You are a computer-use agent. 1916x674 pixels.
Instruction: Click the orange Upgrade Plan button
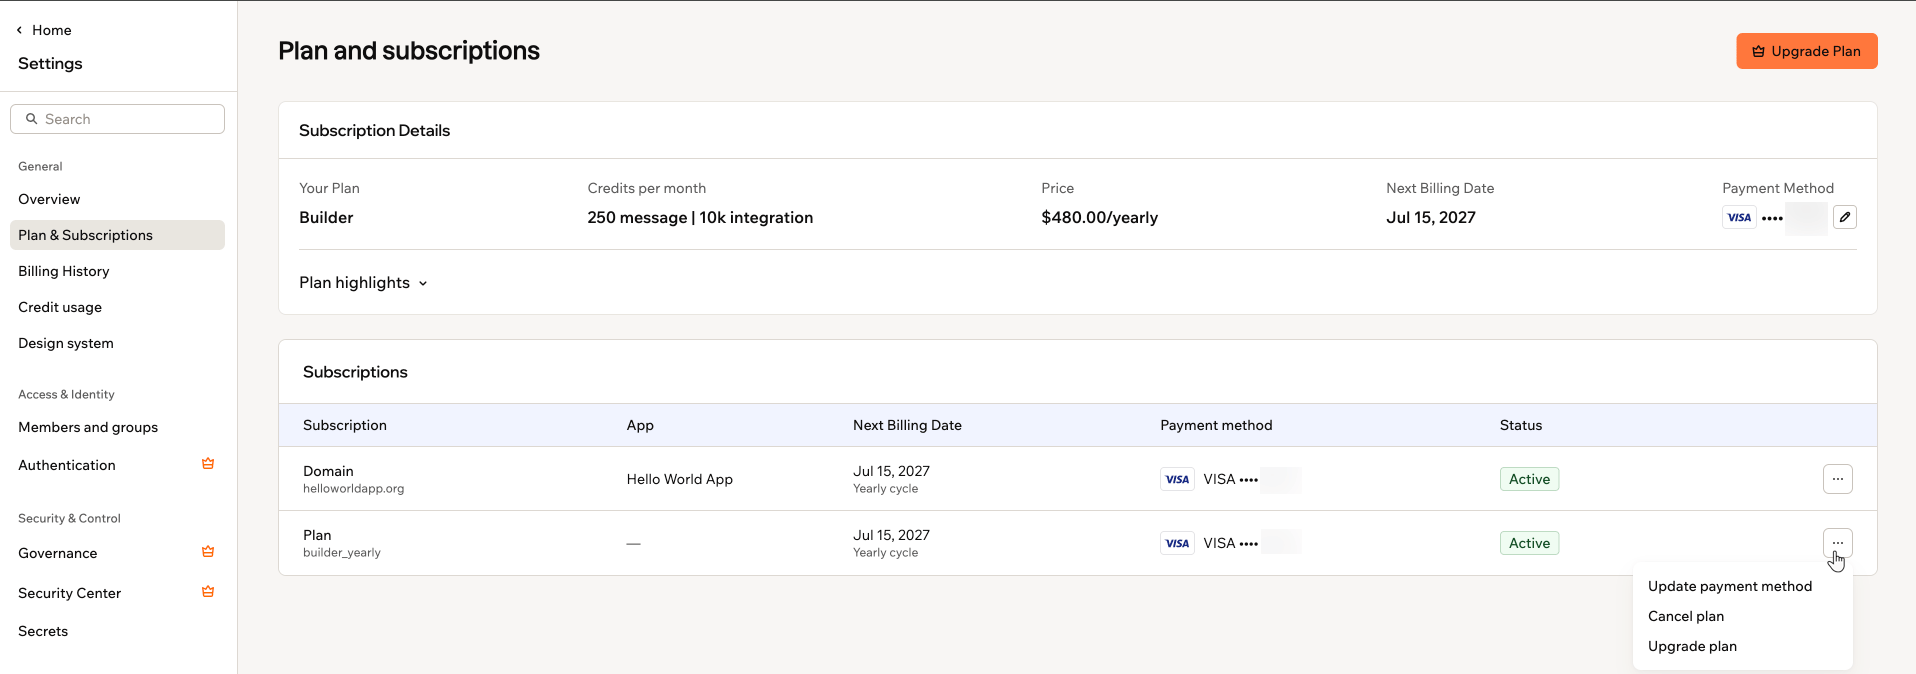[x=1806, y=51]
